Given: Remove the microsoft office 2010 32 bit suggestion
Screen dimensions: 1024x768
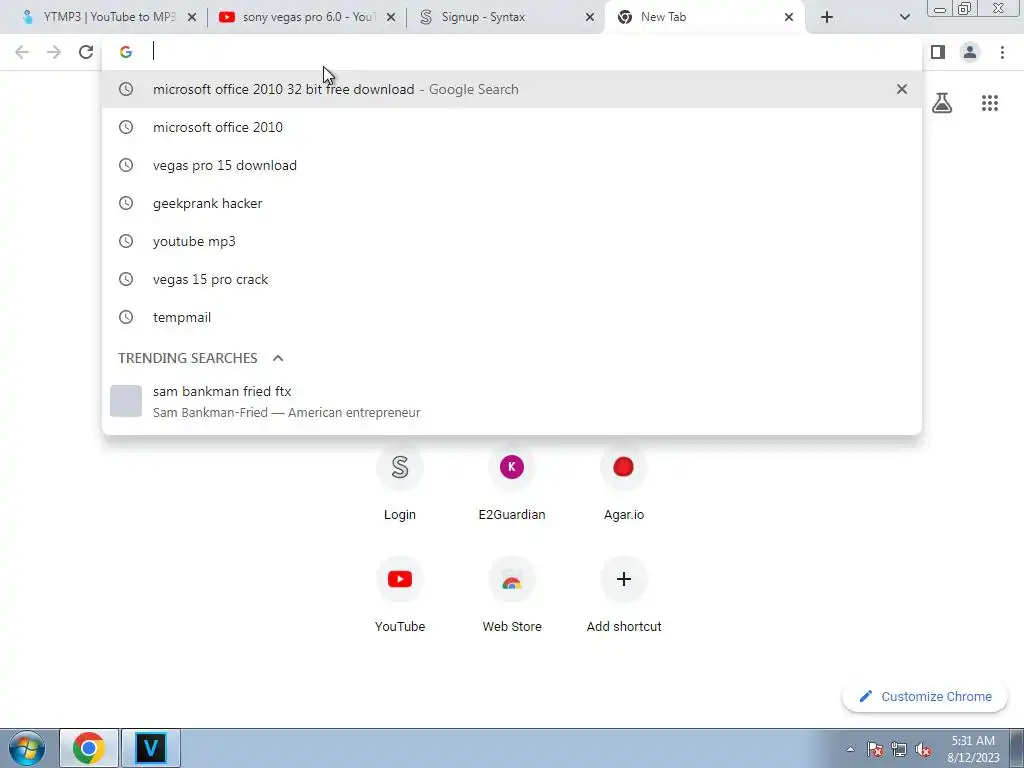Looking at the screenshot, I should pos(902,89).
